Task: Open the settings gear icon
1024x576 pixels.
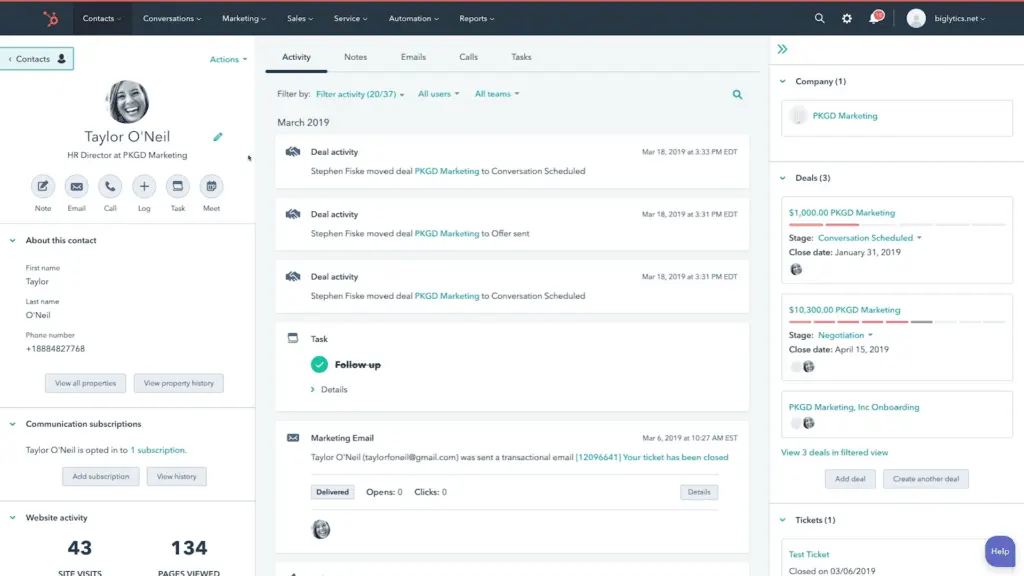Action: click(x=846, y=18)
